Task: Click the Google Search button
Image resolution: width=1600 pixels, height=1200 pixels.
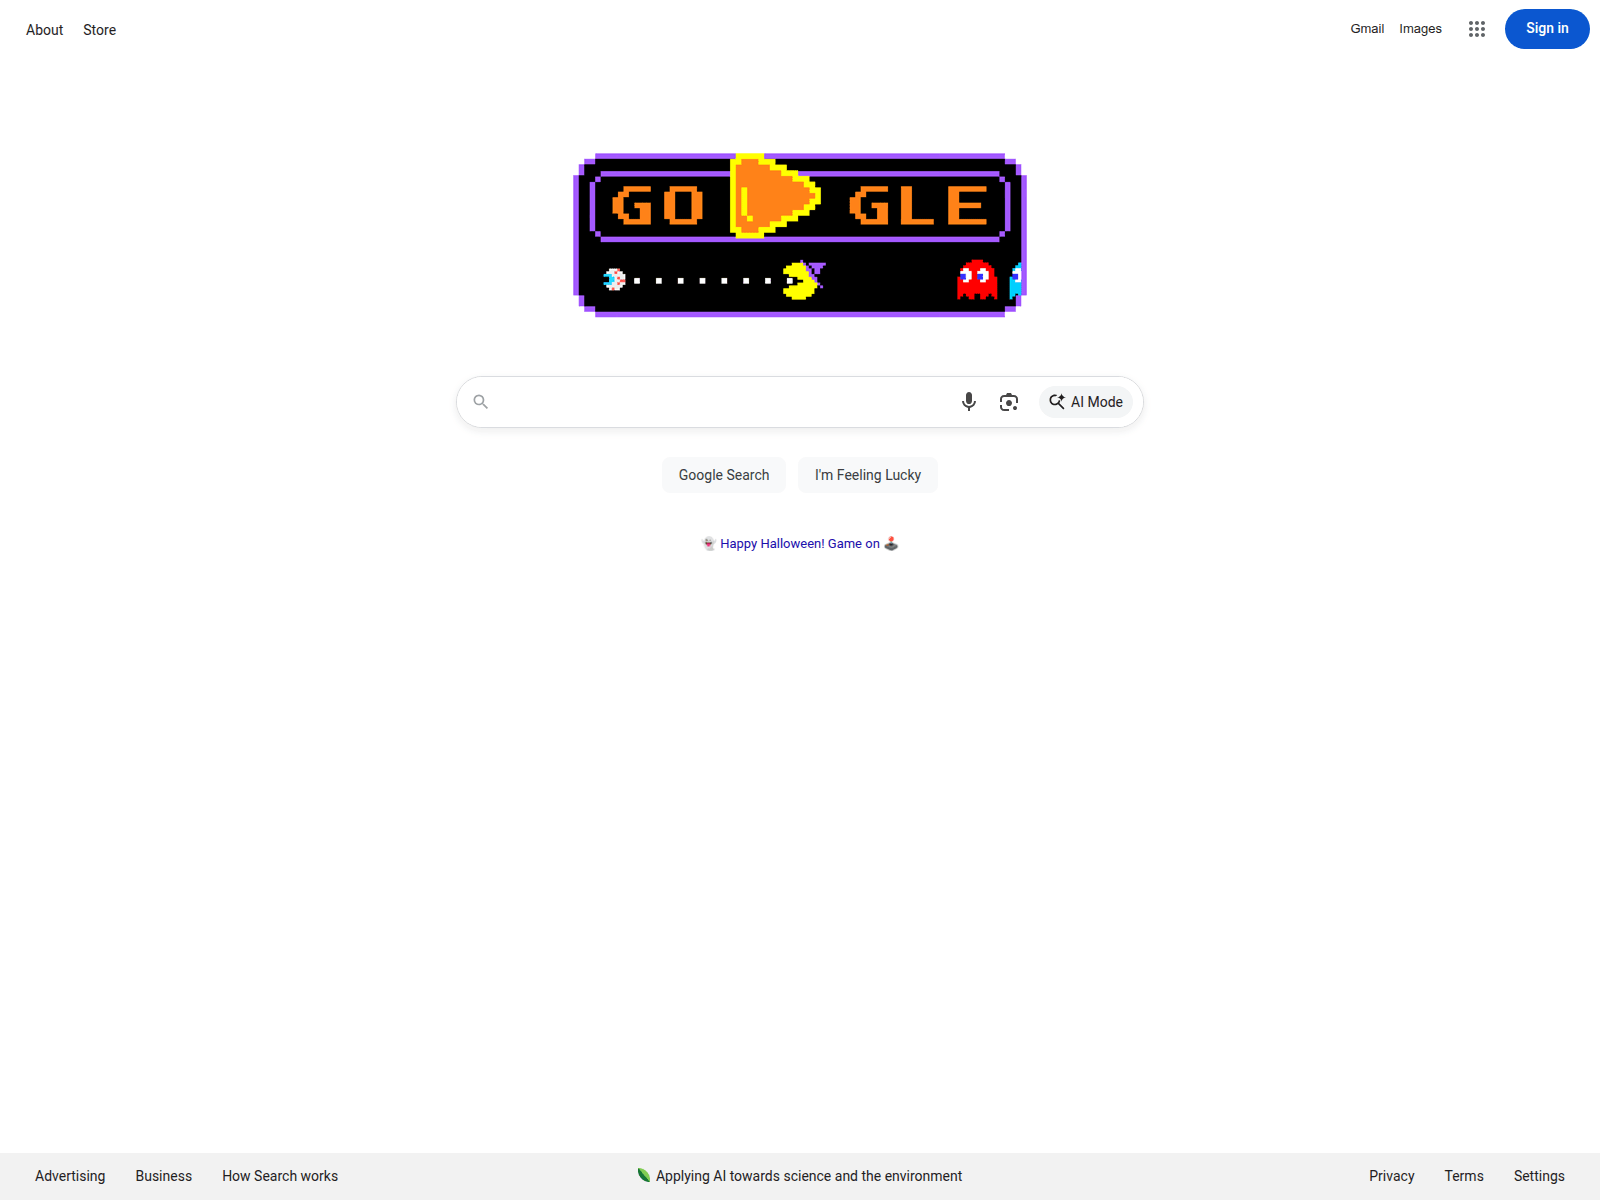Action: pos(724,475)
